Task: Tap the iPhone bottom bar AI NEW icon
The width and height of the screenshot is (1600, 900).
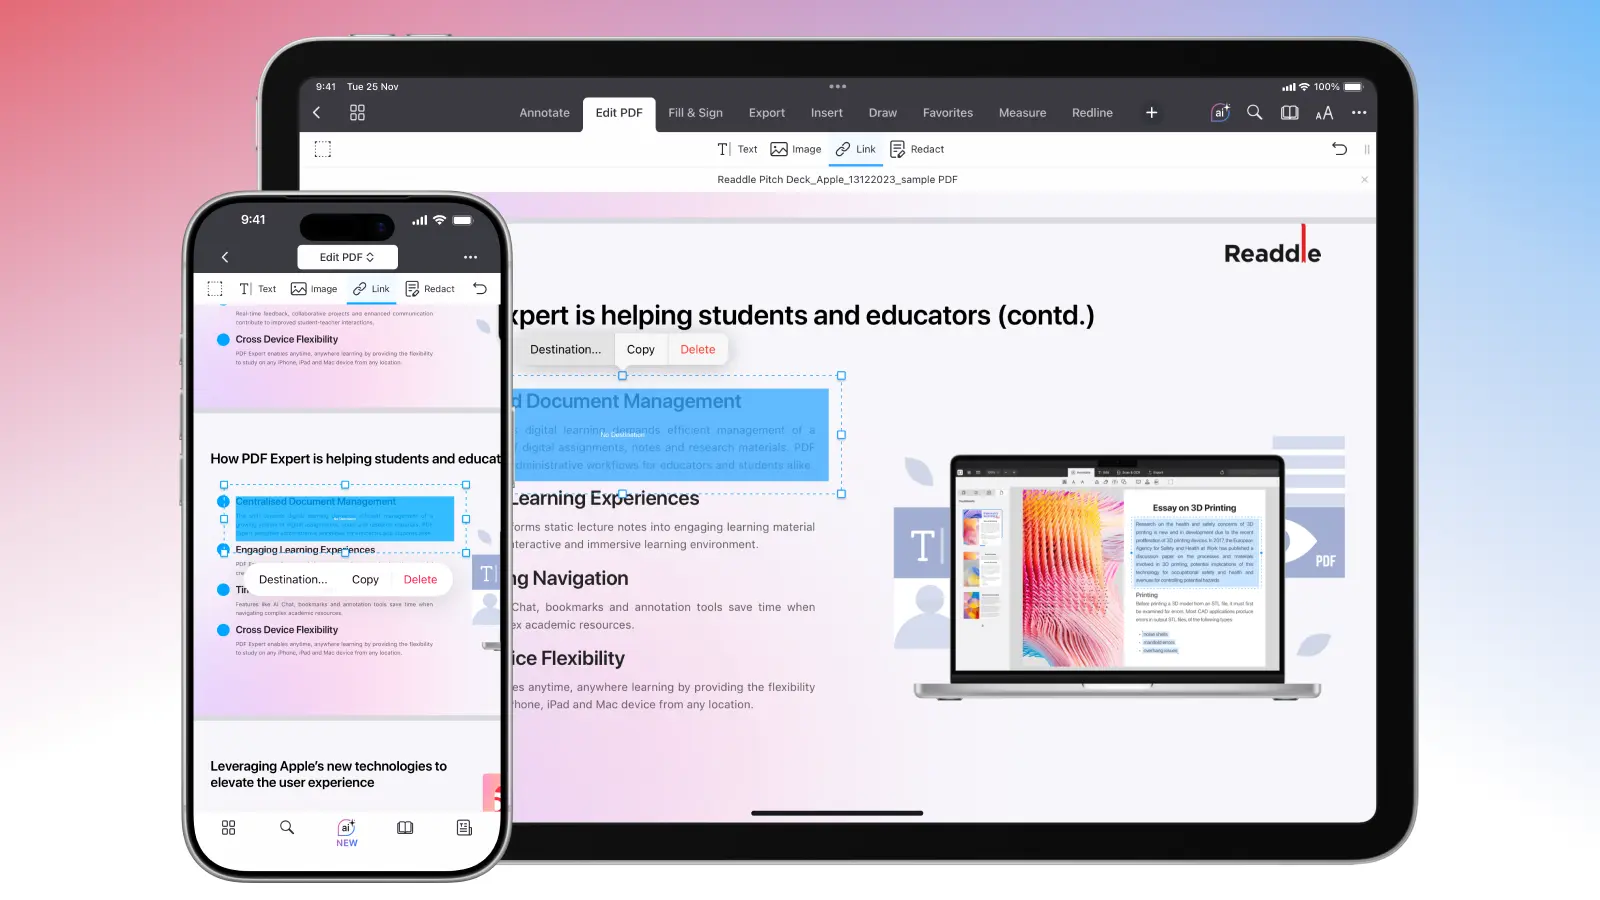Action: coord(346,832)
